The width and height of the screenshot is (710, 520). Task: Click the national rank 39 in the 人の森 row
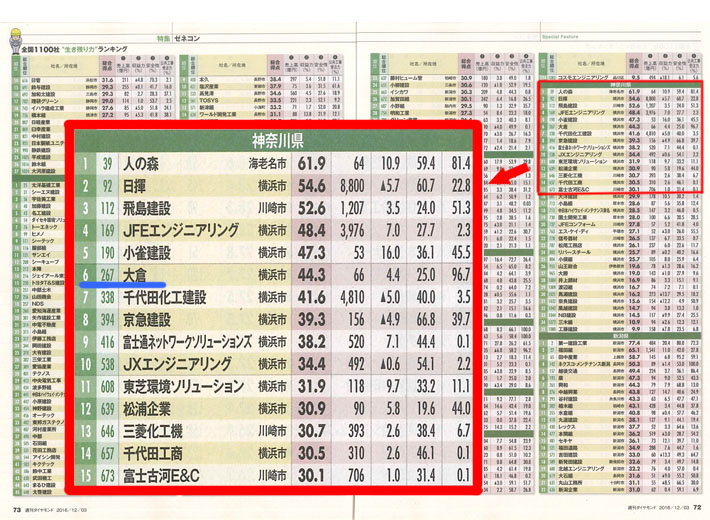coord(107,164)
